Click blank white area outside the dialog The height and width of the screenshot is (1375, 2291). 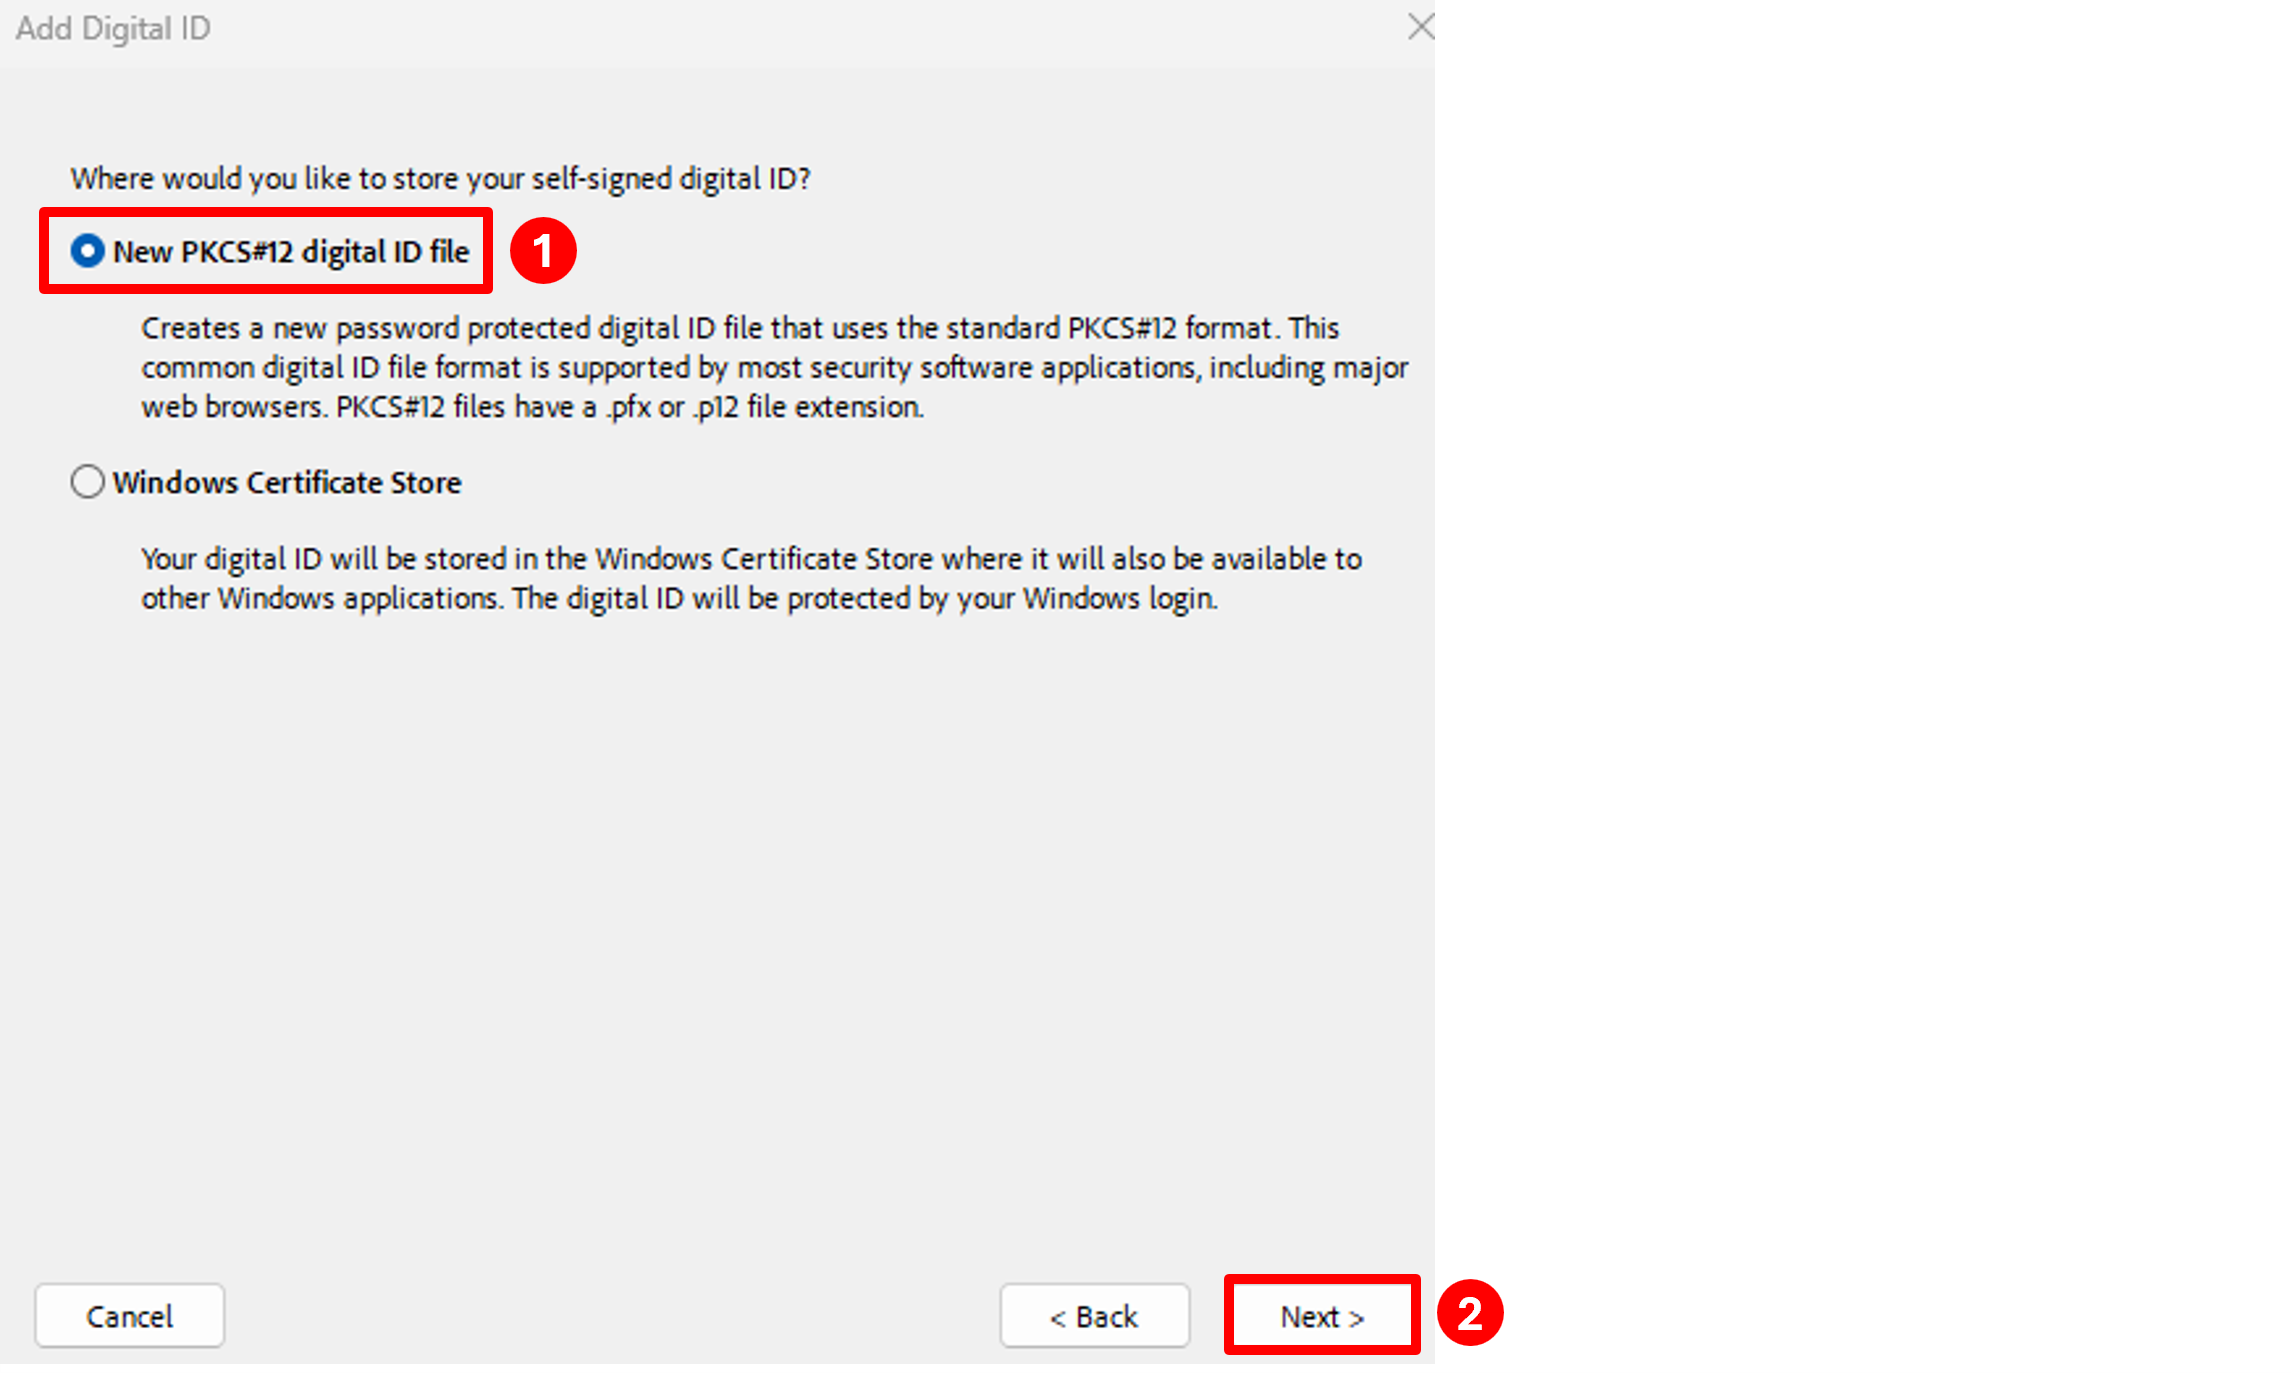(1860, 600)
